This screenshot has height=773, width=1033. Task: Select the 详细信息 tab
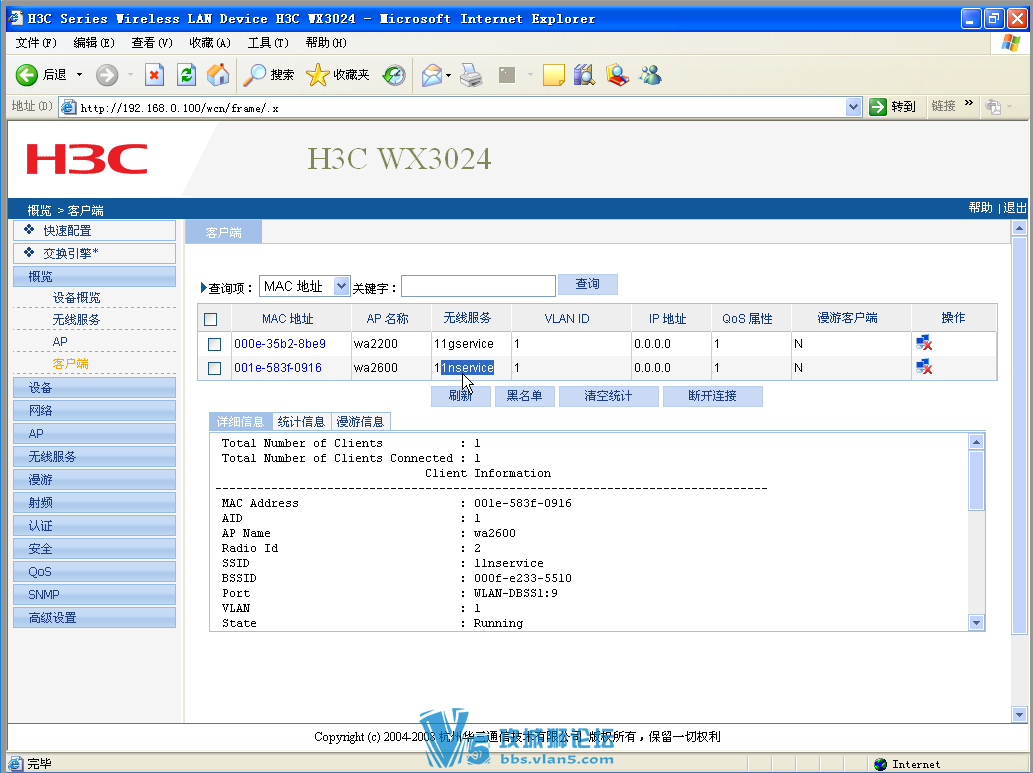[x=240, y=422]
